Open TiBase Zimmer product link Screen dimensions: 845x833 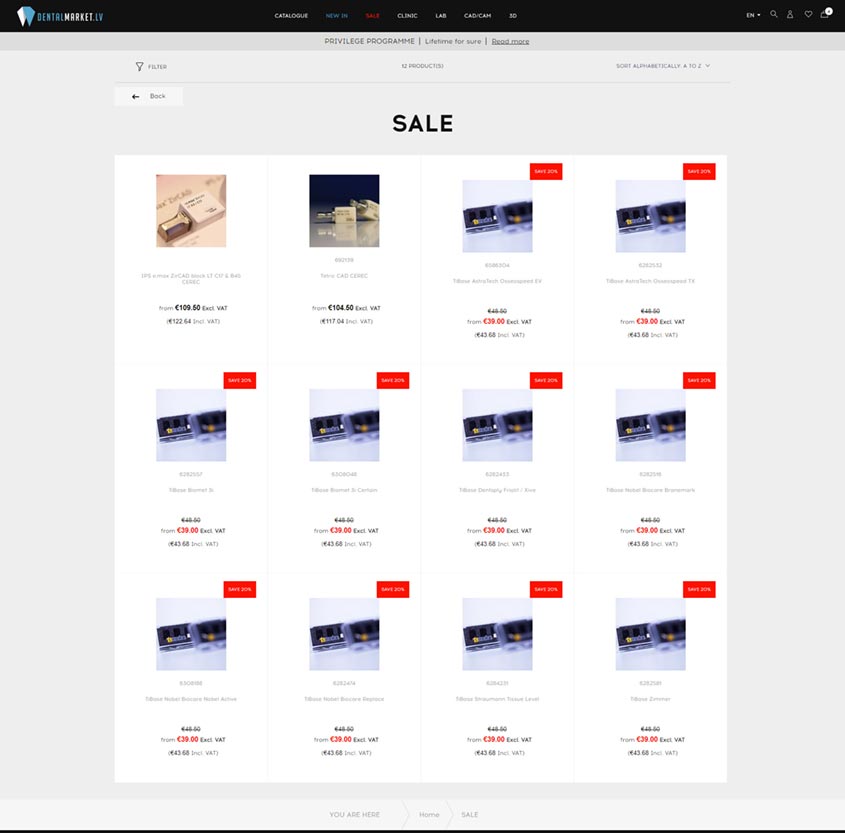click(x=650, y=699)
